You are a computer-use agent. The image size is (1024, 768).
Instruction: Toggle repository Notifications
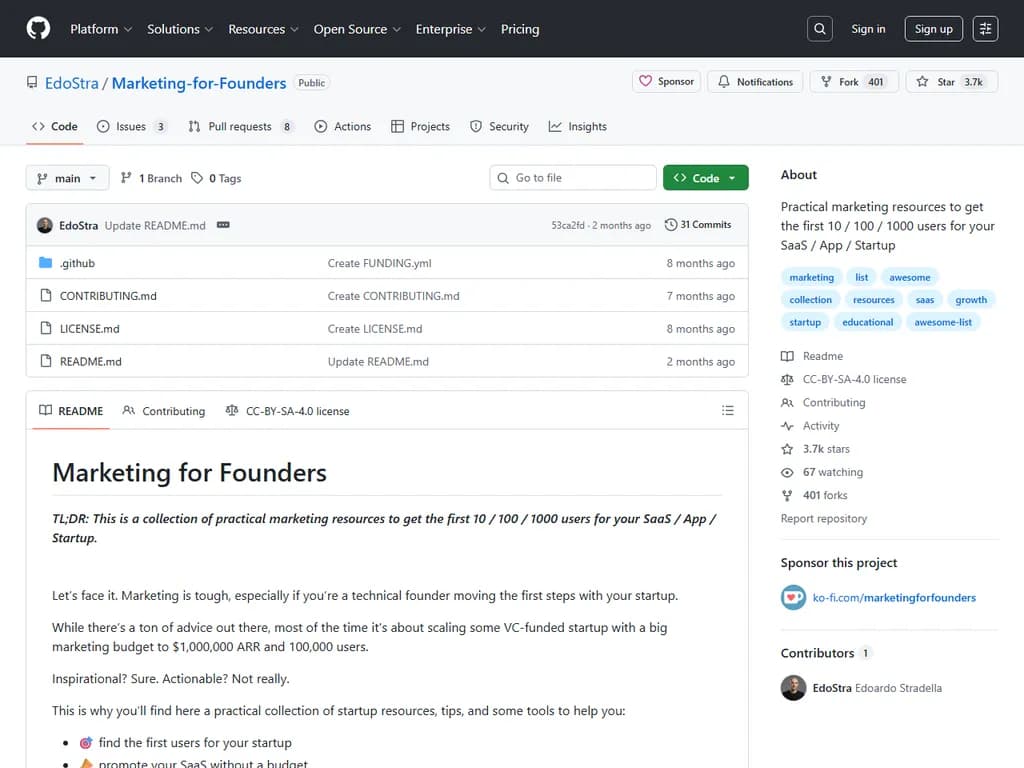coord(755,82)
